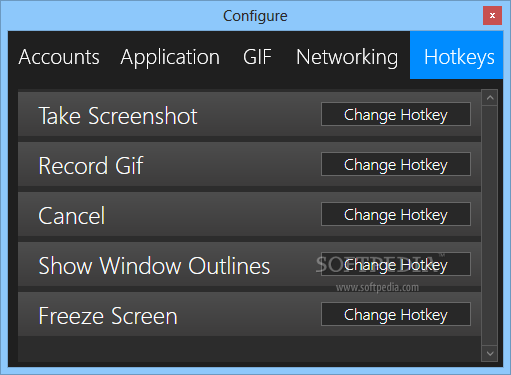
Task: Change Hotkey for Cancel action
Action: (x=396, y=214)
